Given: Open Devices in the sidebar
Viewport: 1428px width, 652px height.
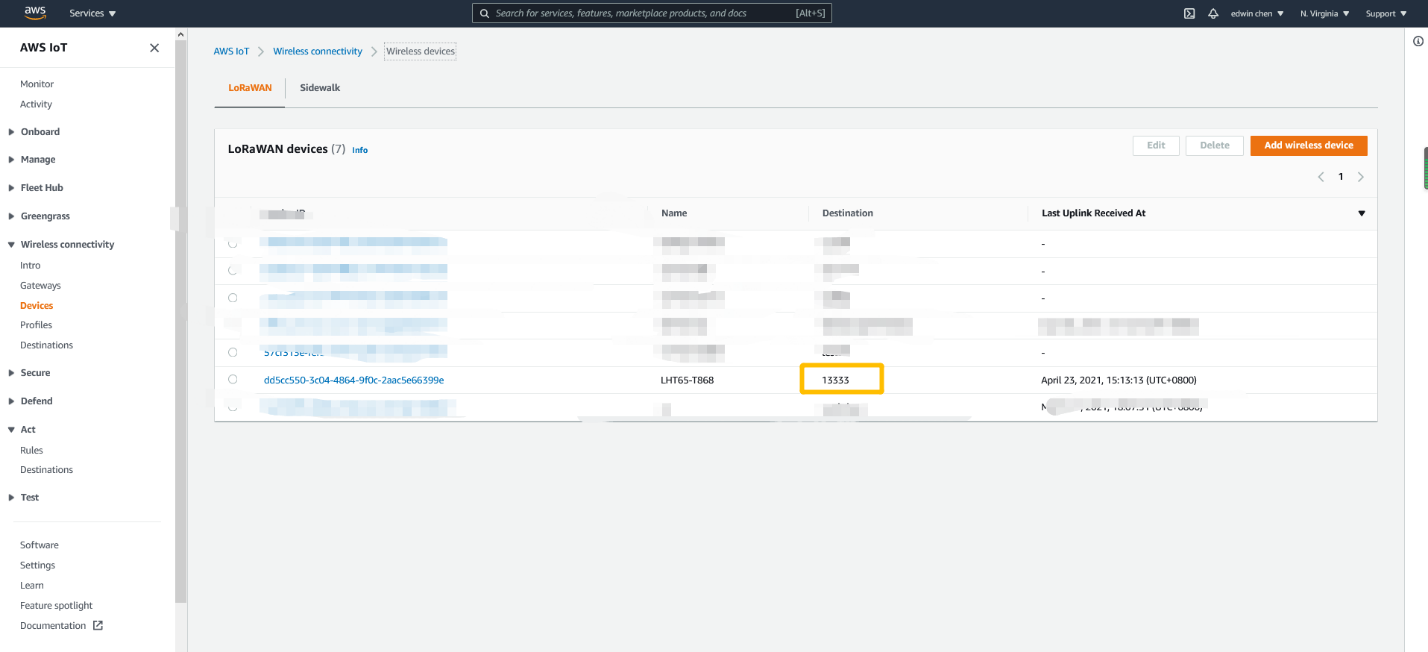Looking at the screenshot, I should pos(37,305).
